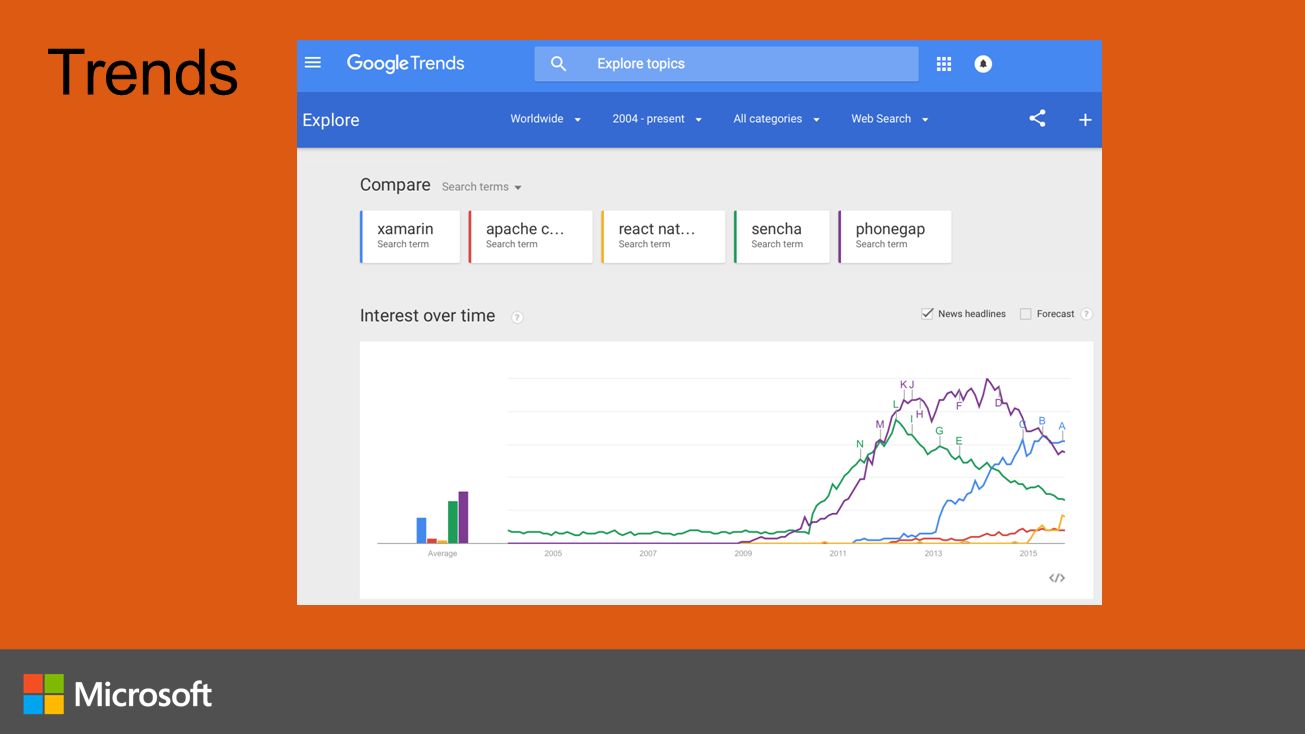Click news headline marker A on chart
Image resolution: width=1305 pixels, height=734 pixels.
tap(1062, 427)
